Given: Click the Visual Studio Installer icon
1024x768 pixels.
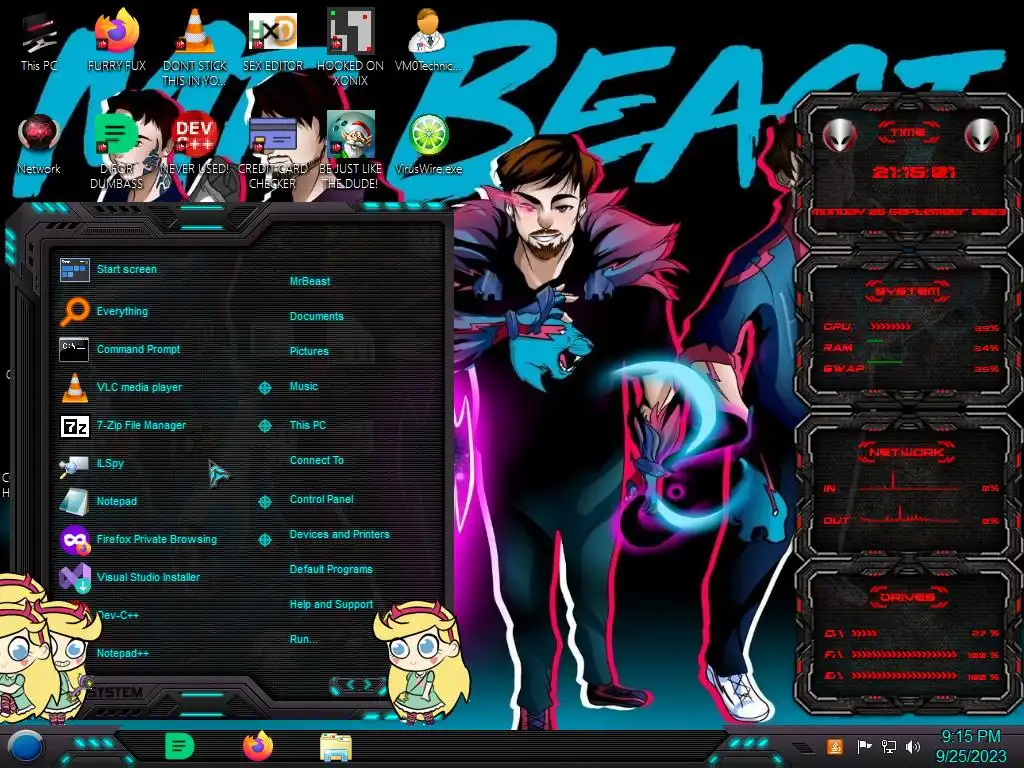Looking at the screenshot, I should pyautogui.click(x=74, y=578).
